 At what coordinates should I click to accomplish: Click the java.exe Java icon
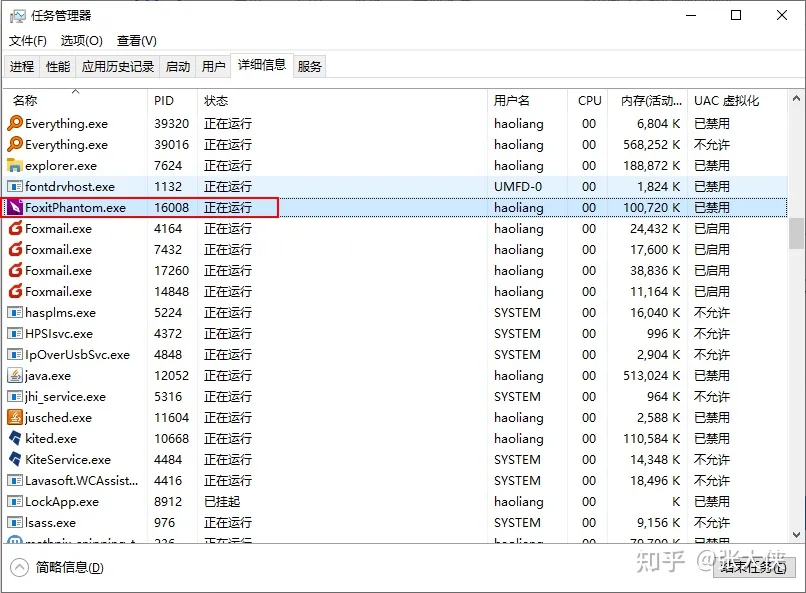coord(15,376)
